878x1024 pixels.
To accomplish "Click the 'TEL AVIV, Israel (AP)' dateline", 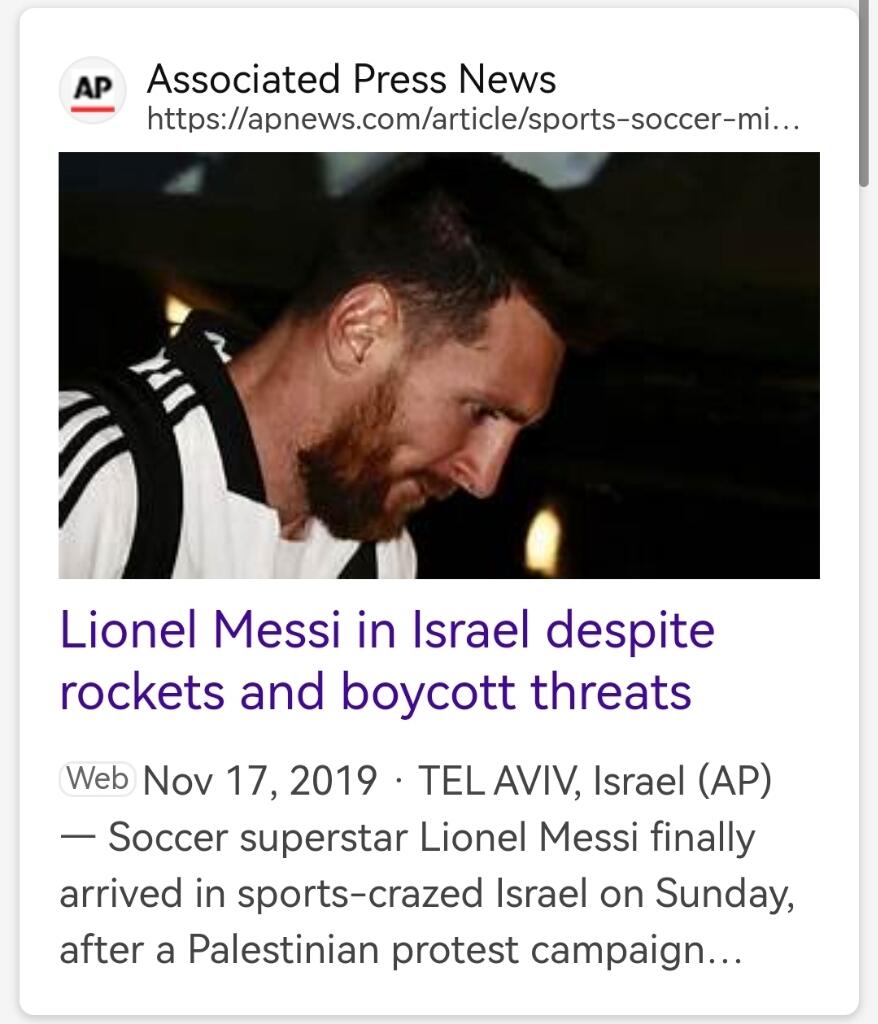I will [x=594, y=780].
